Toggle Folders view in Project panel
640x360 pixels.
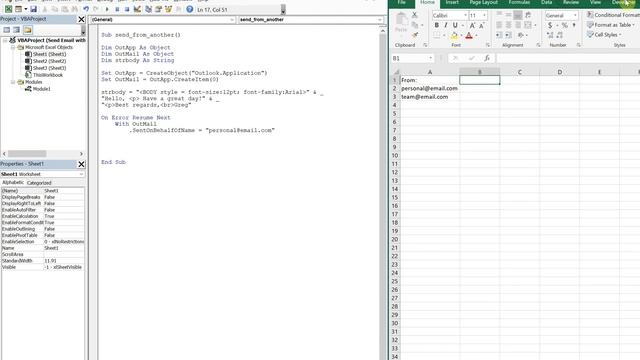tap(27, 30)
